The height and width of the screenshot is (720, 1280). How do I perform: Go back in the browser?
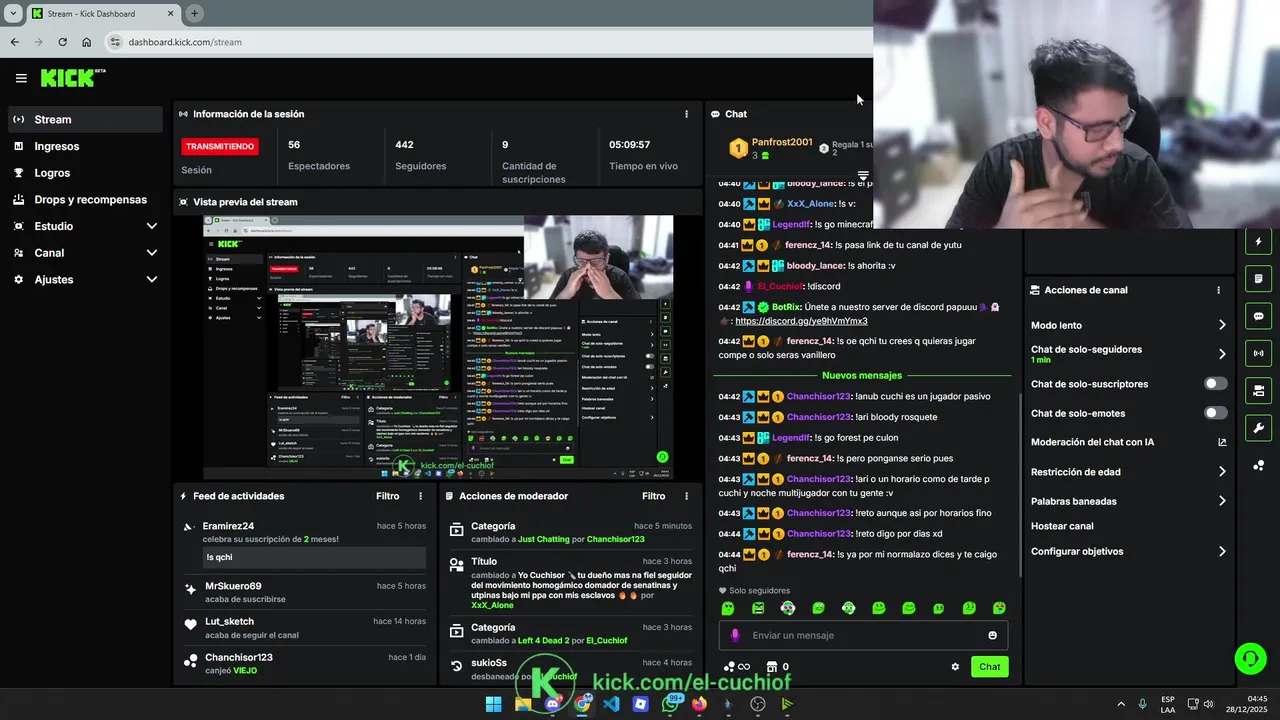14,42
